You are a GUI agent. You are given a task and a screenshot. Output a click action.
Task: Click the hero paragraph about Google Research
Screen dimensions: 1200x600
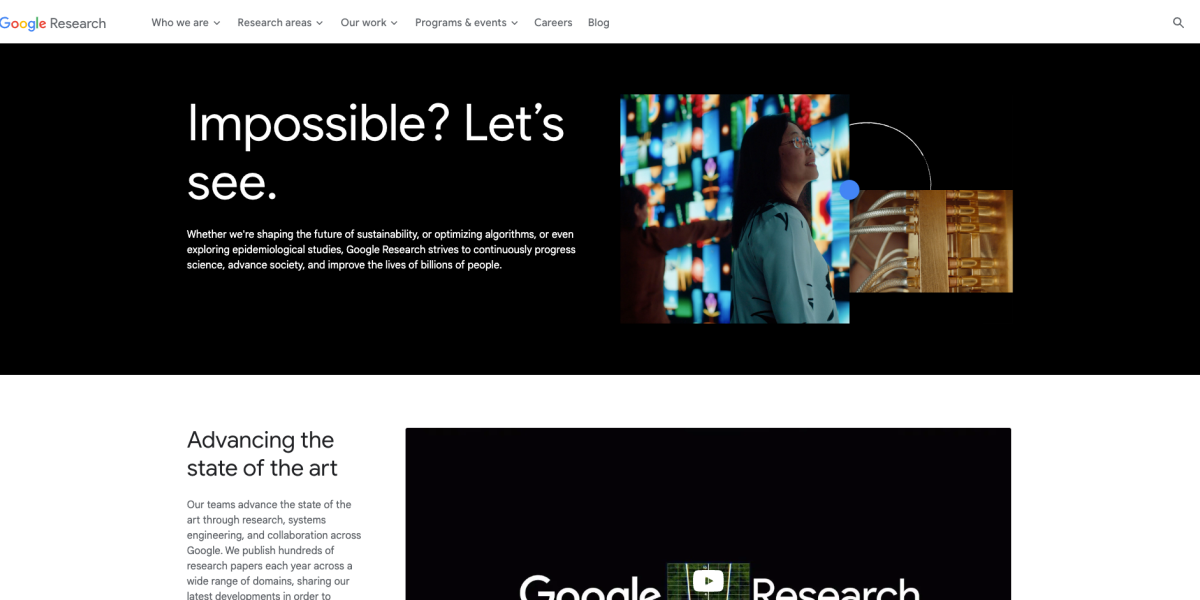pos(381,250)
